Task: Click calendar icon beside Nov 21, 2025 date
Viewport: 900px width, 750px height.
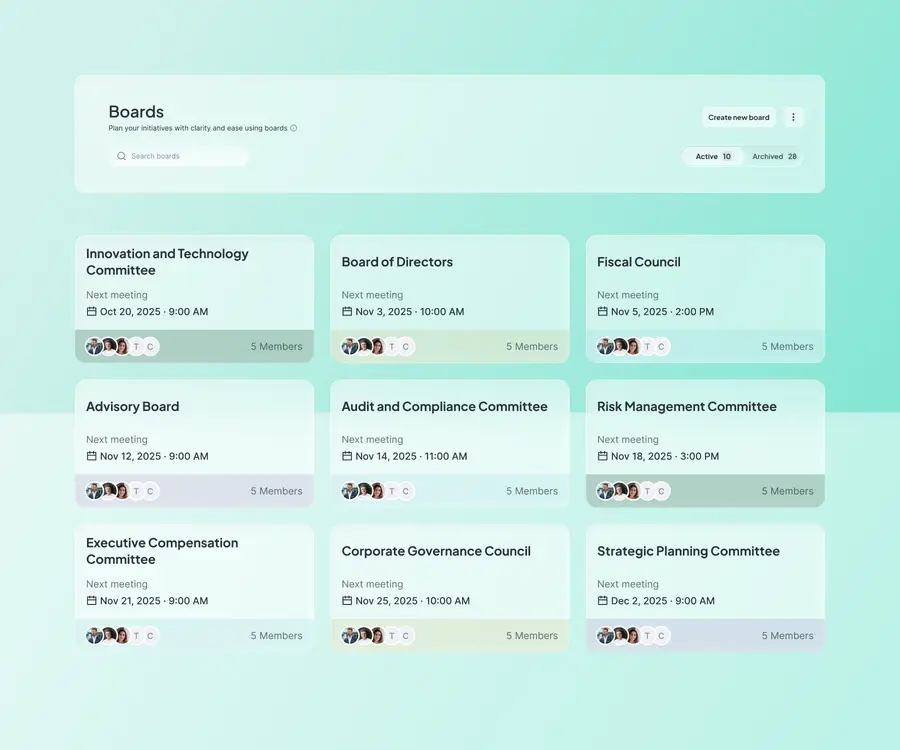Action: [x=91, y=600]
